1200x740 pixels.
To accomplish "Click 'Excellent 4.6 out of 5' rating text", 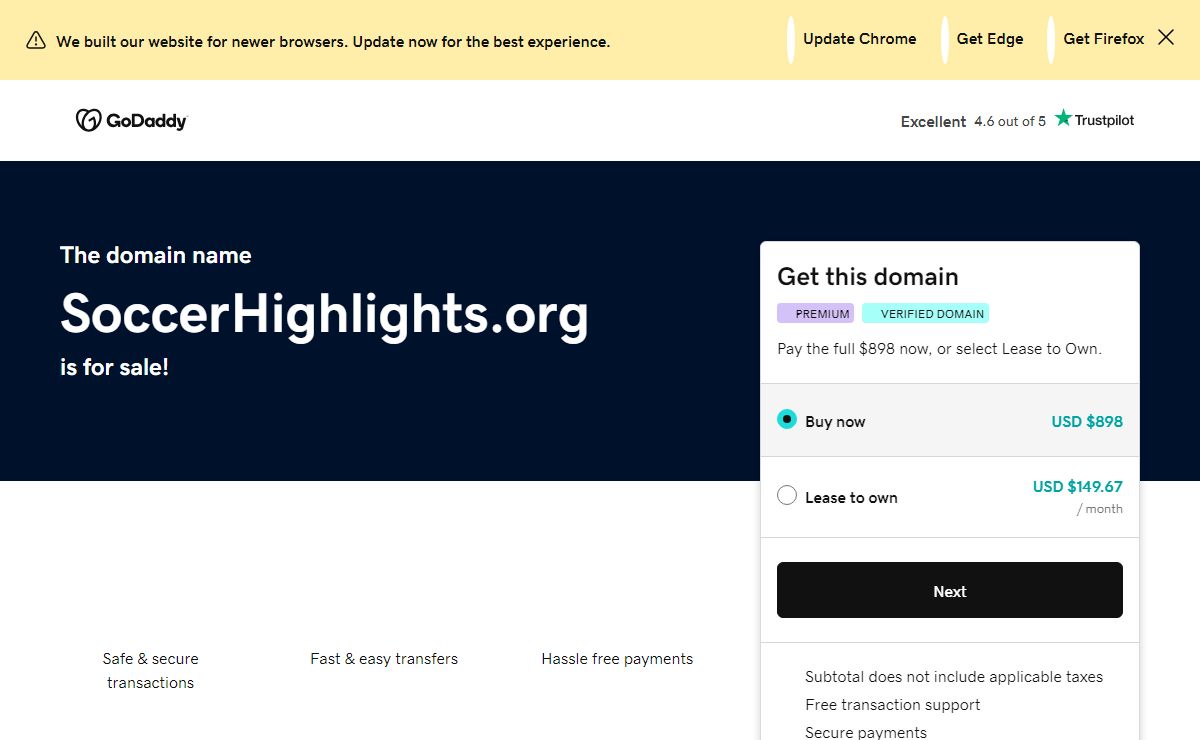I will click(x=973, y=122).
